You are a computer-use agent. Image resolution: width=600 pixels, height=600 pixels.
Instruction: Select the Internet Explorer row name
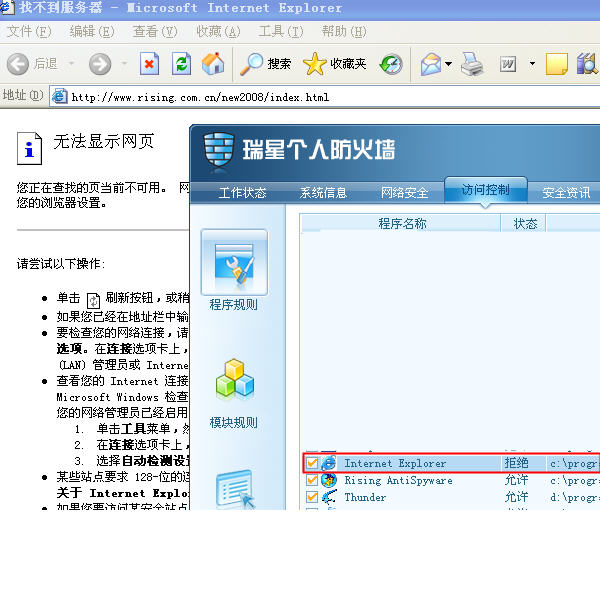pos(395,463)
